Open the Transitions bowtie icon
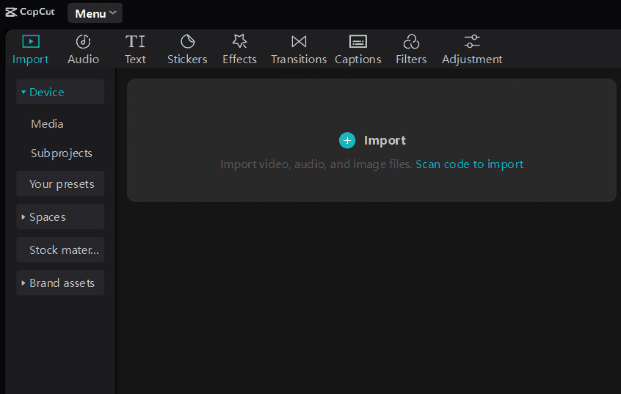 [299, 42]
